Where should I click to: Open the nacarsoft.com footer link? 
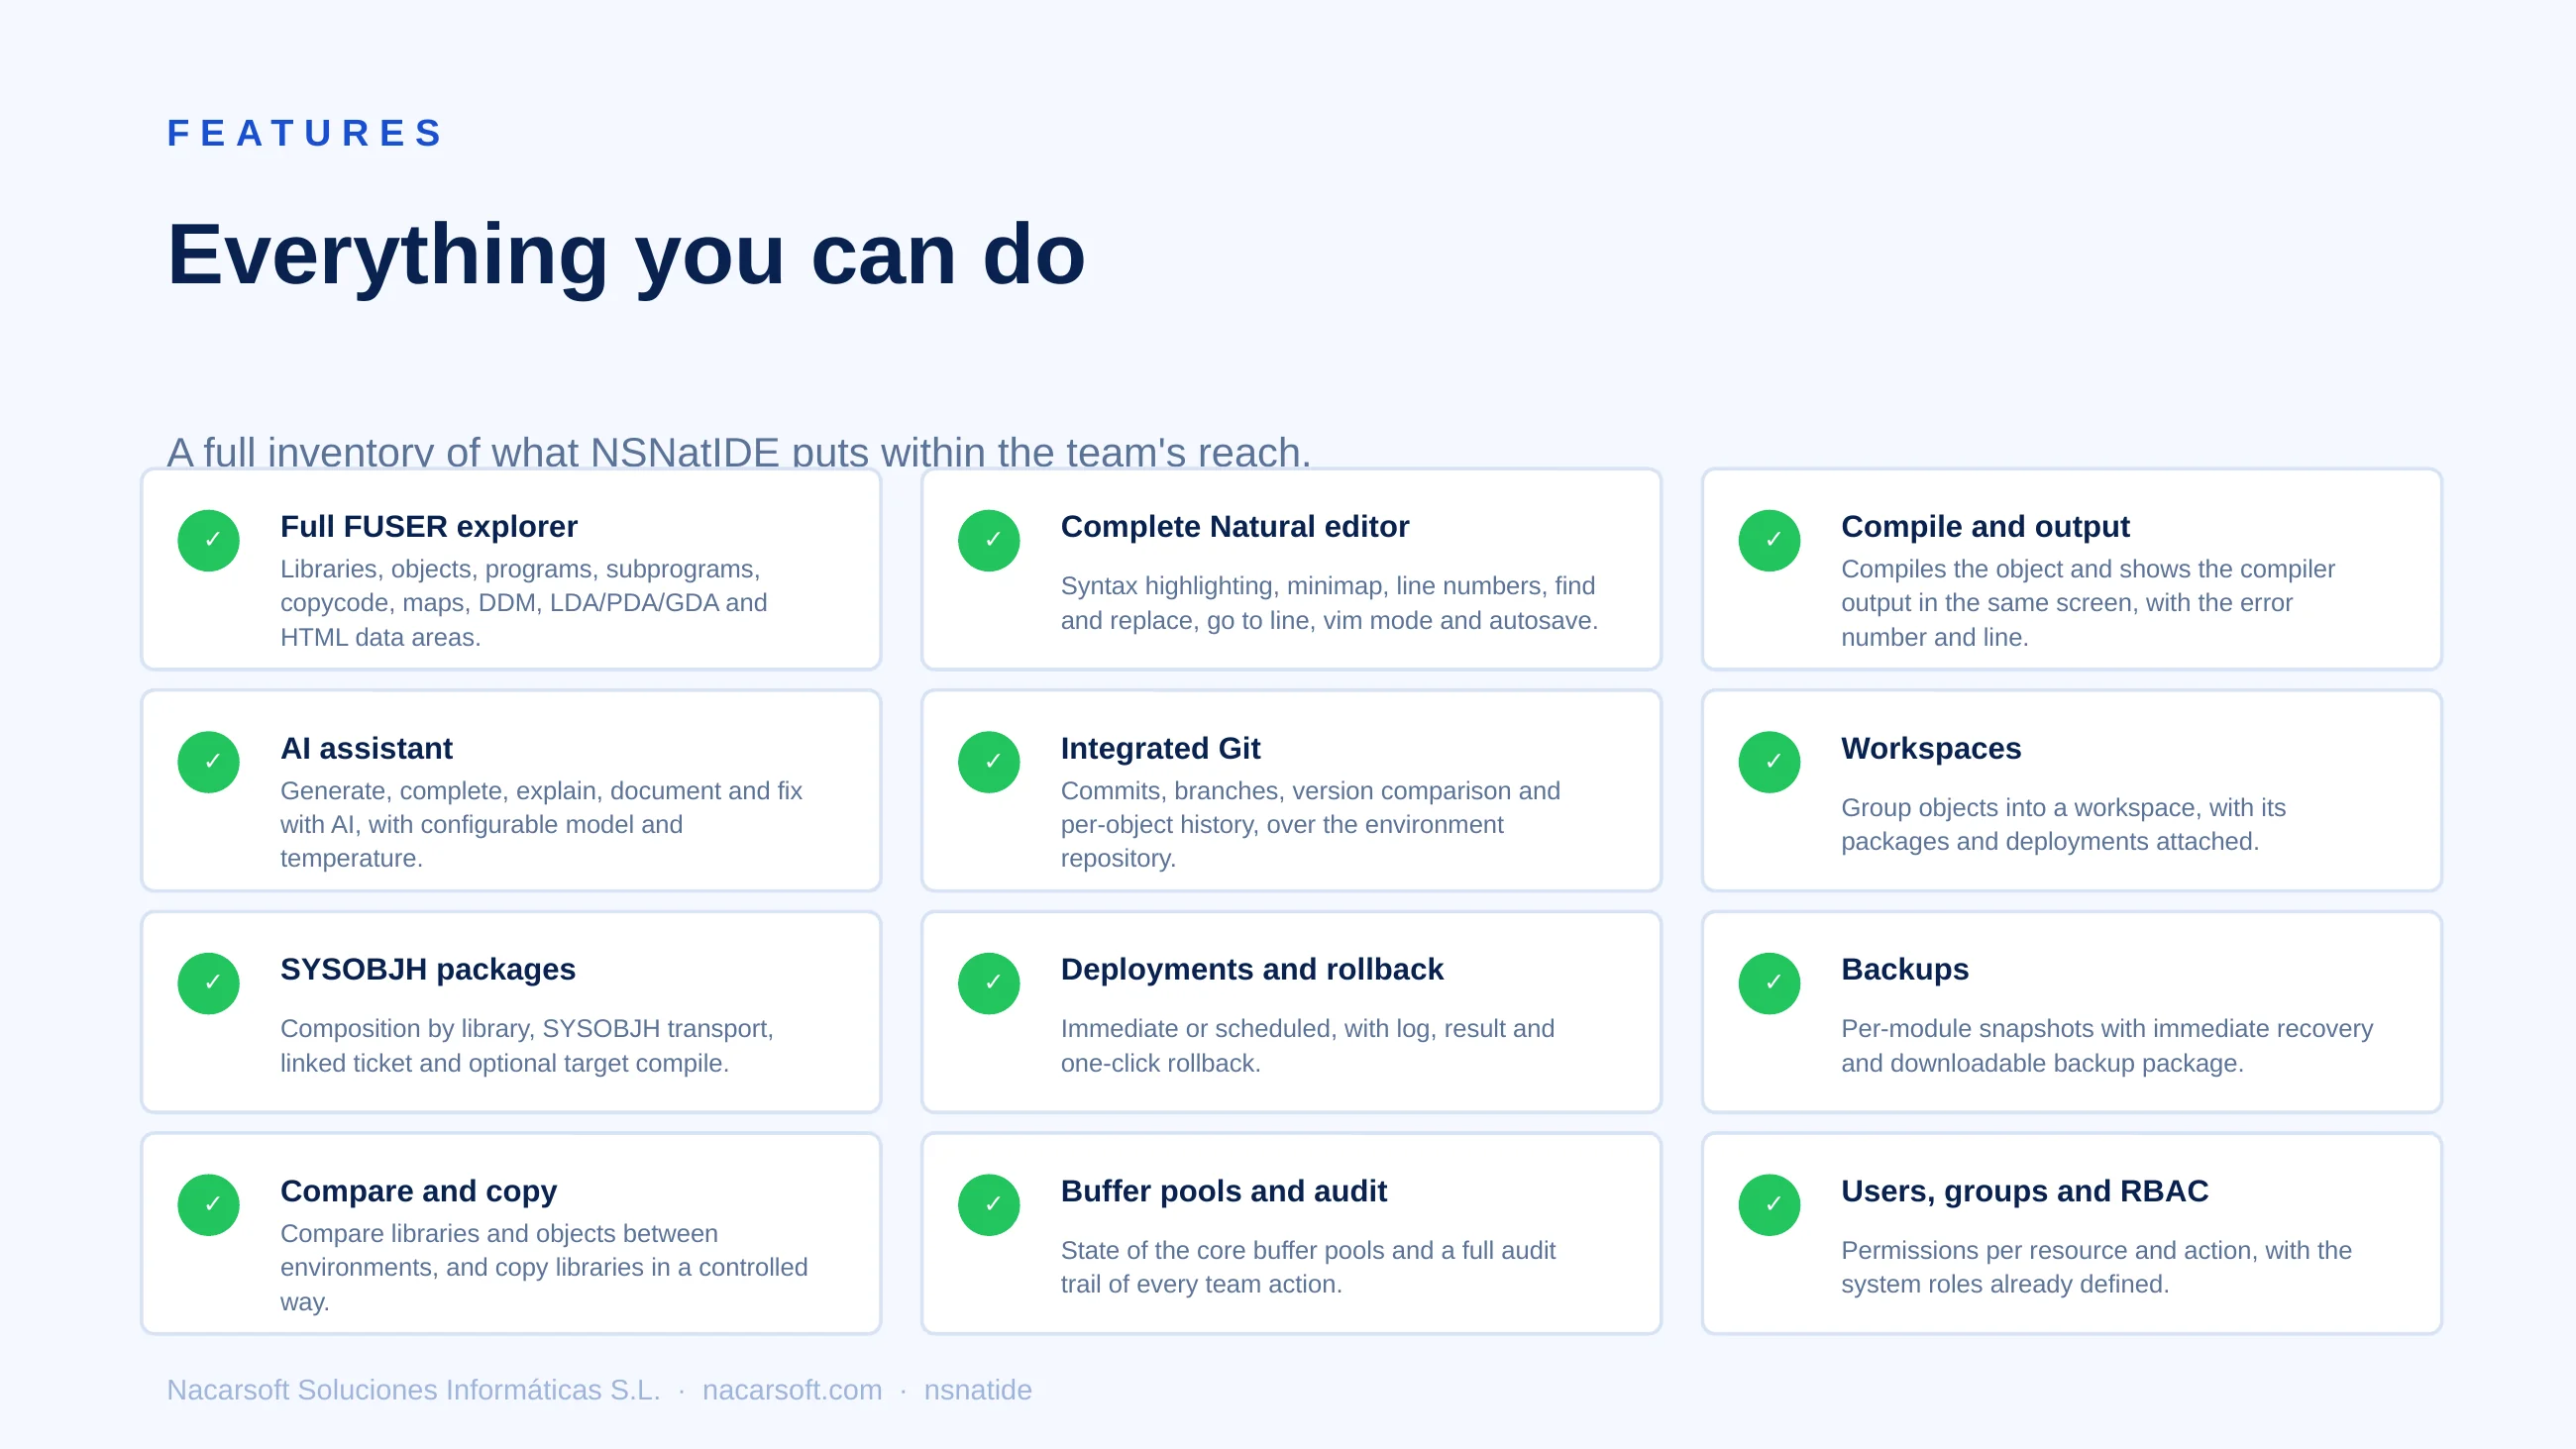[792, 1390]
